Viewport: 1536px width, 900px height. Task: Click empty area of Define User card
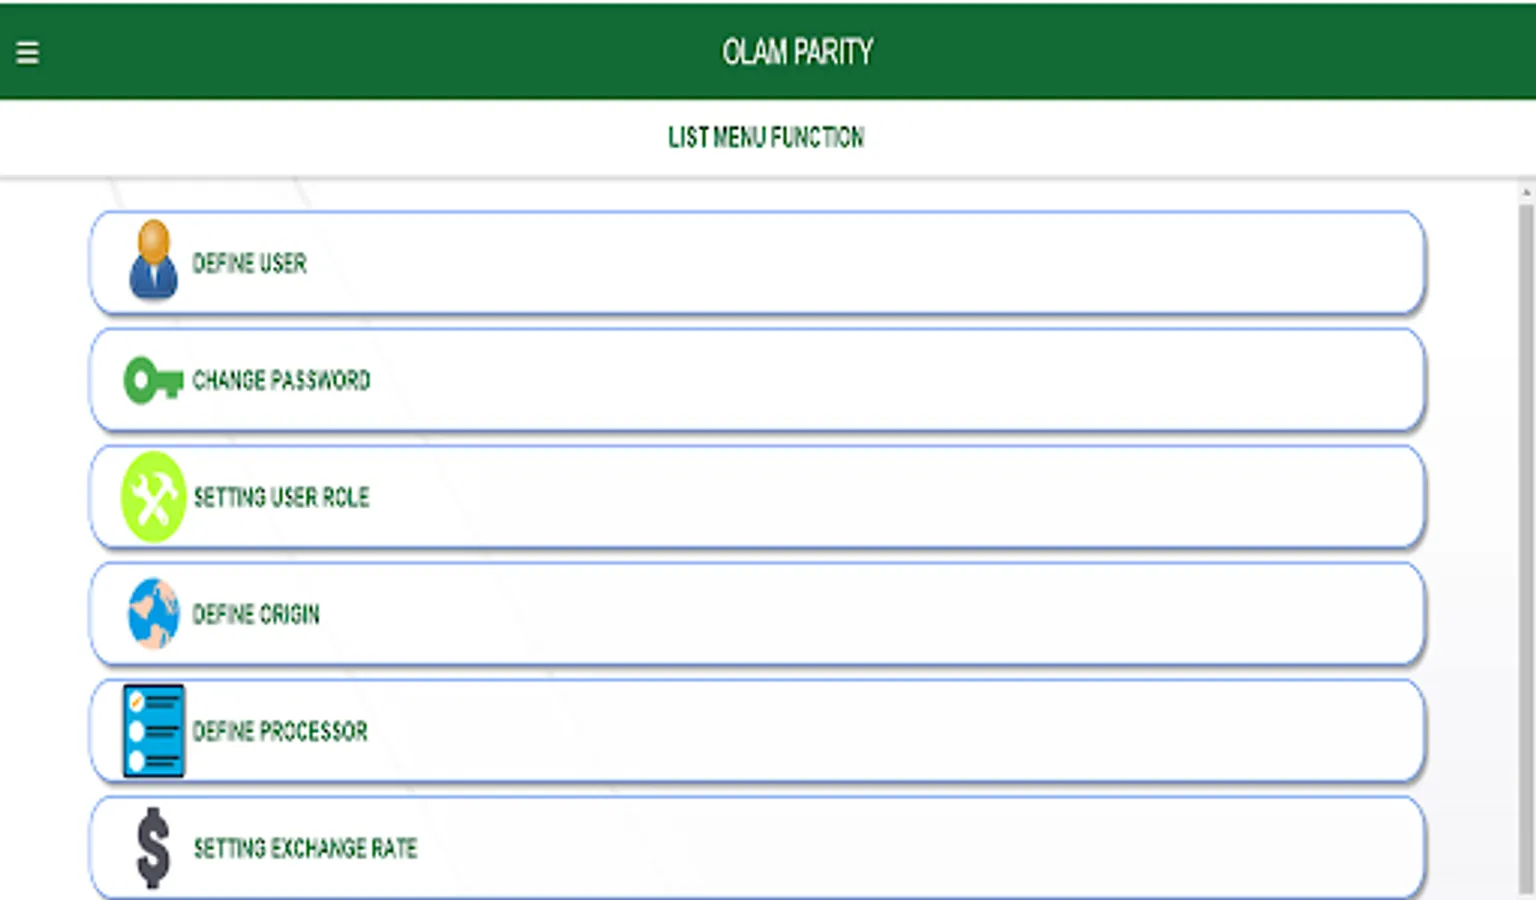[x=850, y=263]
